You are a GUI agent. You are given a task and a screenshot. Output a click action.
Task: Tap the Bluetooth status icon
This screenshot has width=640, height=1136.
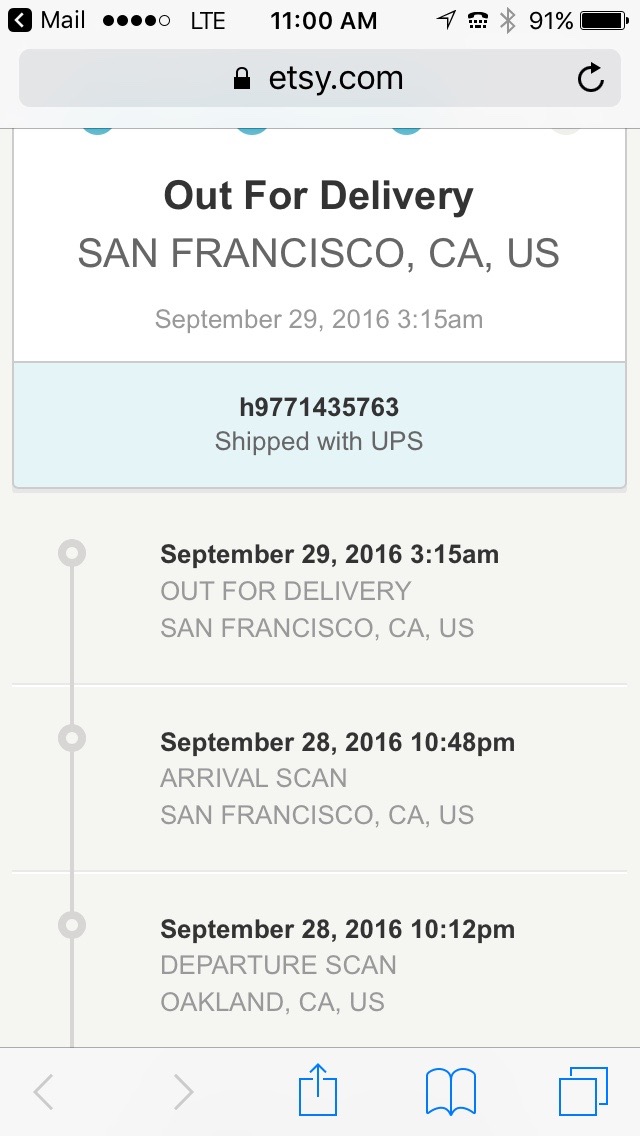pyautogui.click(x=508, y=20)
